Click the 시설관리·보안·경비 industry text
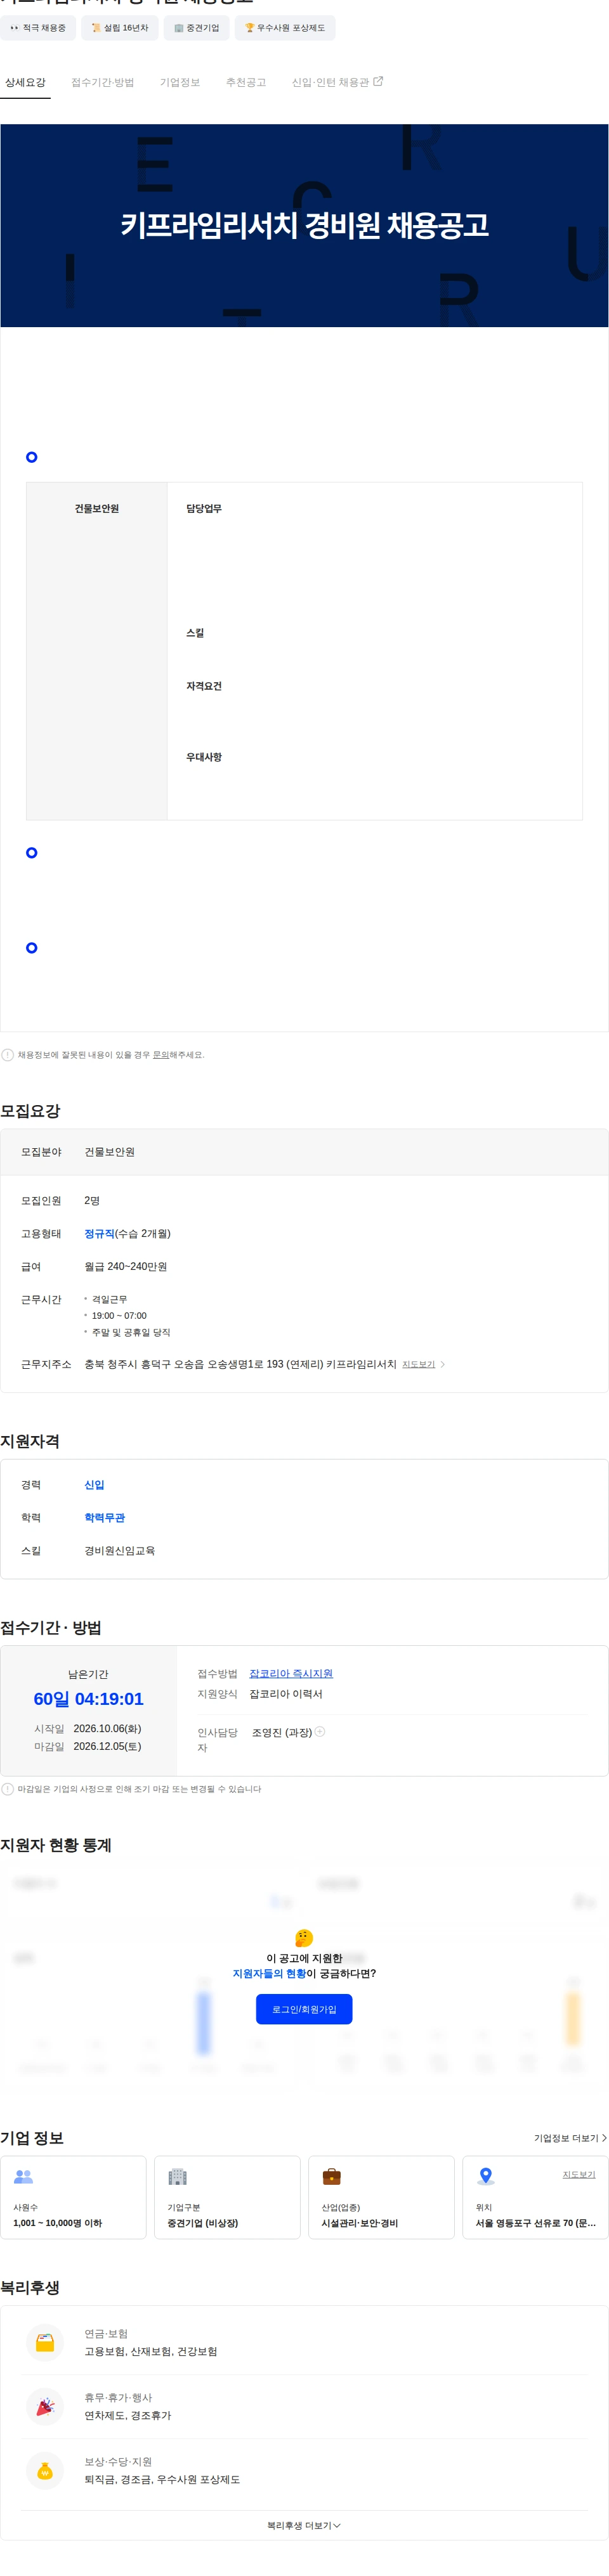The image size is (609, 2576). [x=359, y=2223]
